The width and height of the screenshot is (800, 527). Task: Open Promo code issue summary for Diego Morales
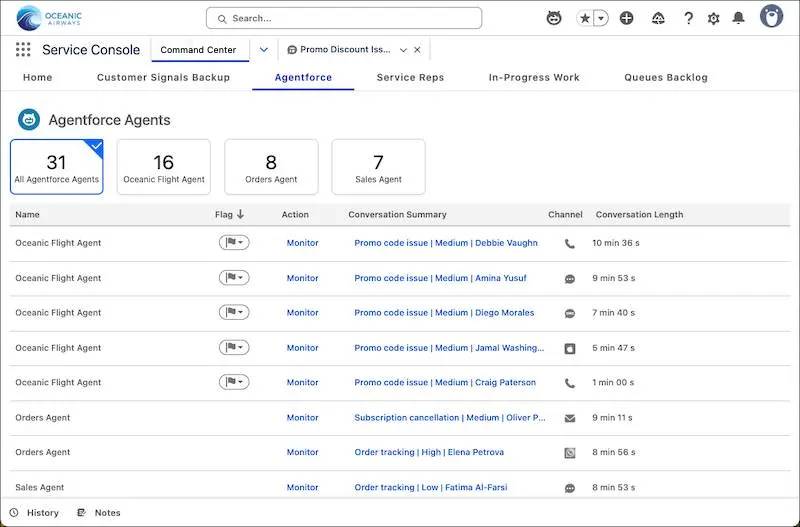(444, 313)
